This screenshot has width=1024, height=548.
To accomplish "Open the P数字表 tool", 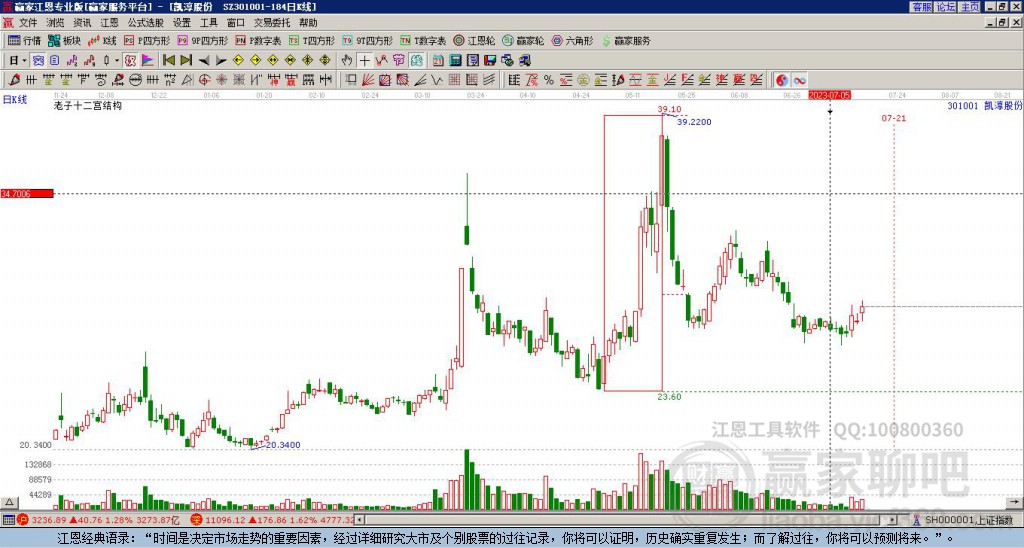I will [x=258, y=40].
